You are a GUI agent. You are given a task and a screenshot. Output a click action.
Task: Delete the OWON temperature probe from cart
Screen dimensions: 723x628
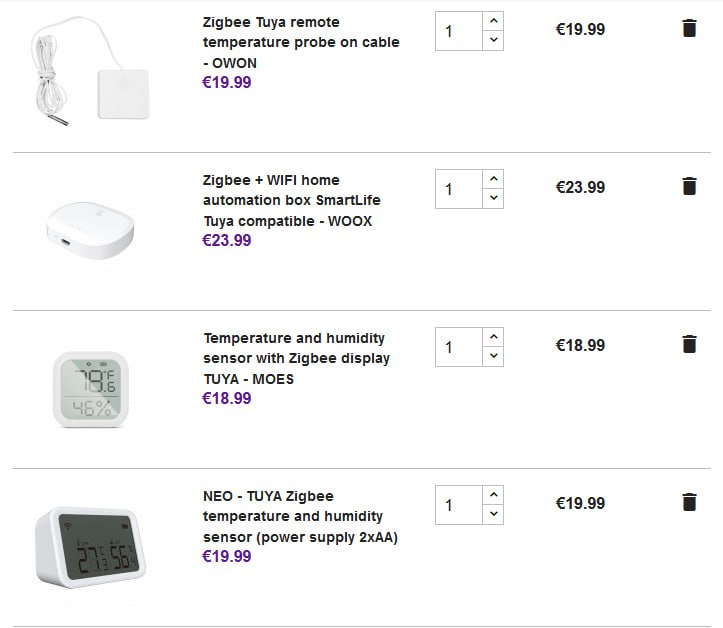pos(689,29)
